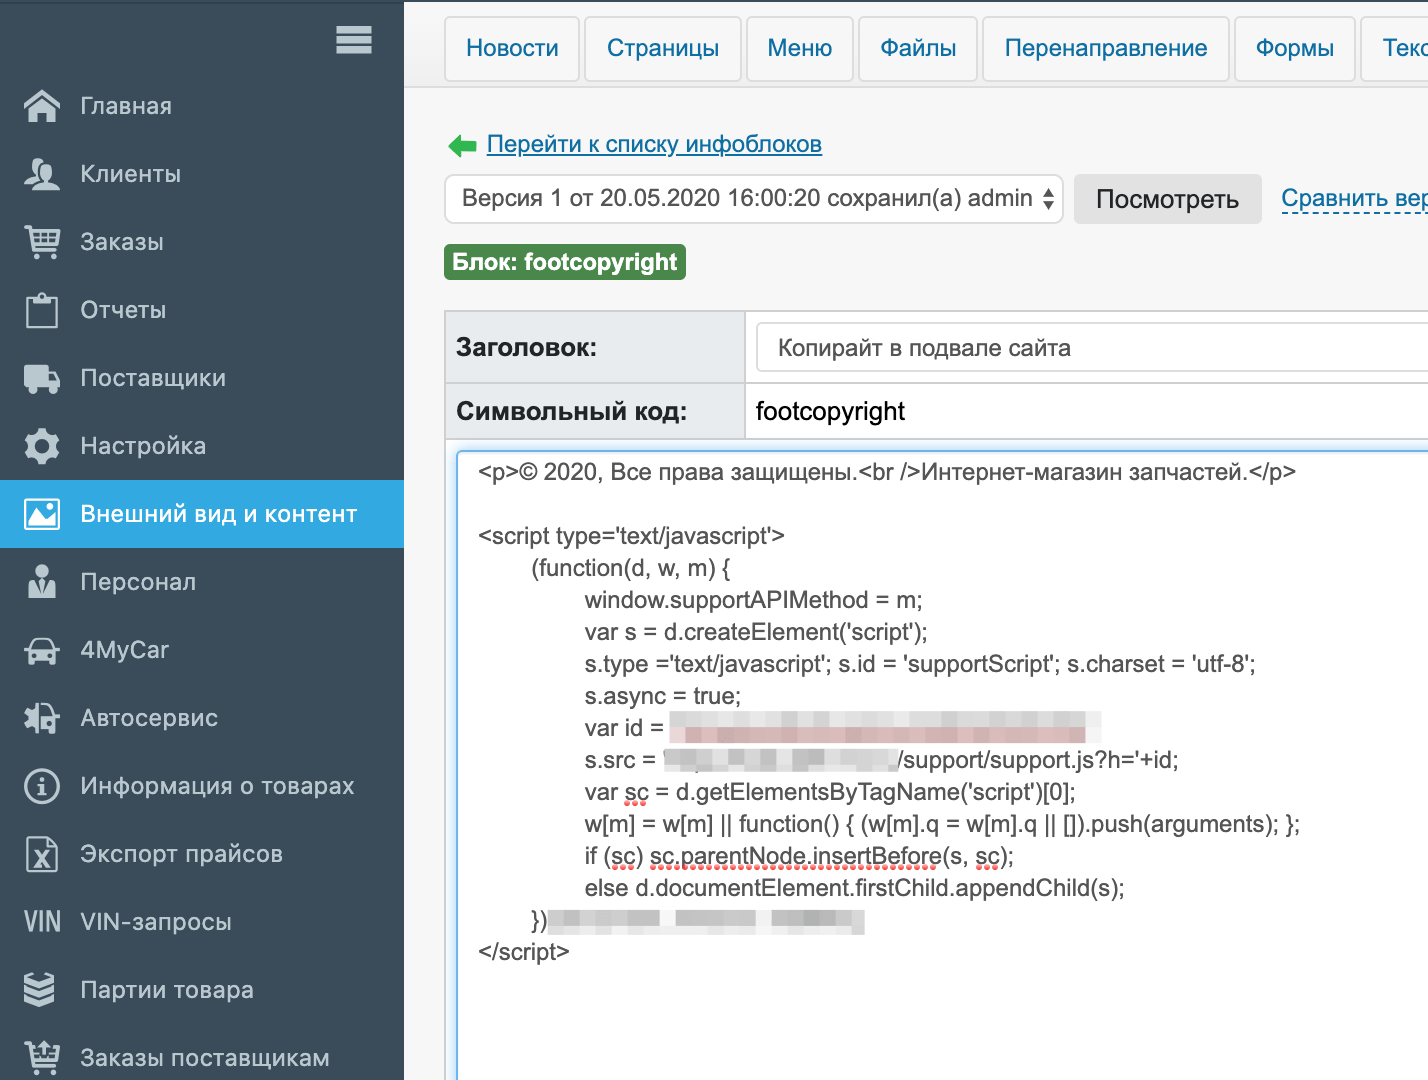Click the Символьный код: label
Viewport: 1428px width, 1080px height.
click(x=571, y=411)
